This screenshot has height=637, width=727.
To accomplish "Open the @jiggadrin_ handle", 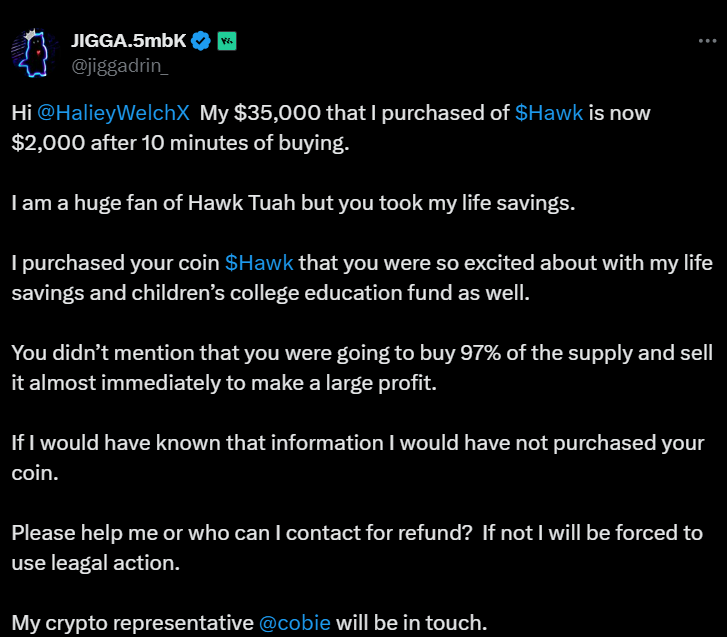I will 120,66.
